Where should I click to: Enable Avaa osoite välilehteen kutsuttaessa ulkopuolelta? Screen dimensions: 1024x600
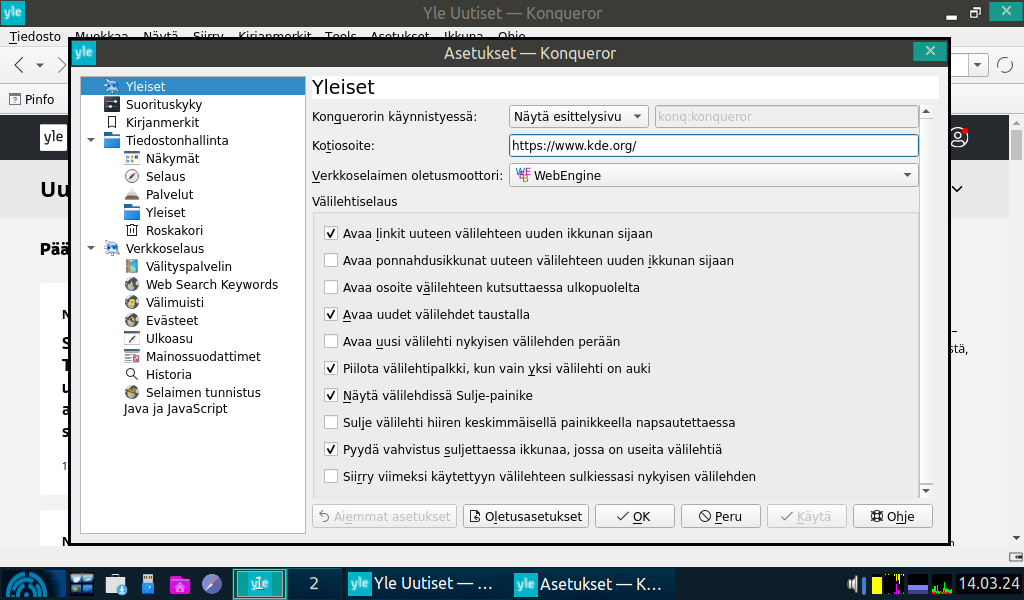(331, 287)
